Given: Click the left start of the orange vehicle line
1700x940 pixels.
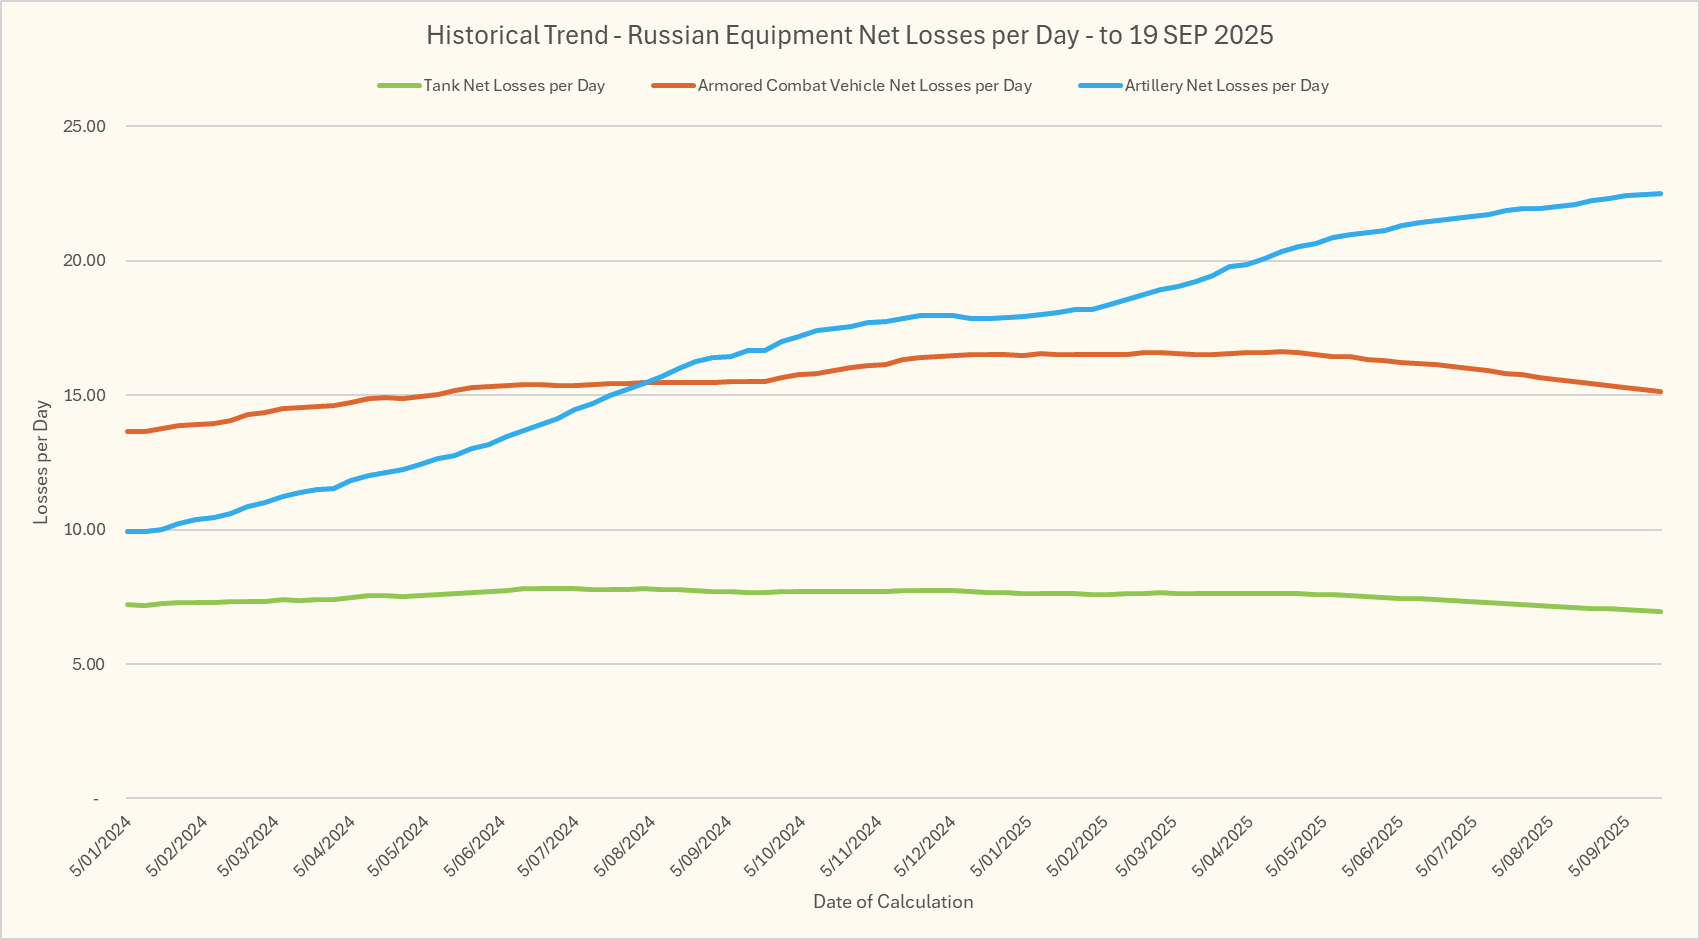Looking at the screenshot, I should [129, 431].
